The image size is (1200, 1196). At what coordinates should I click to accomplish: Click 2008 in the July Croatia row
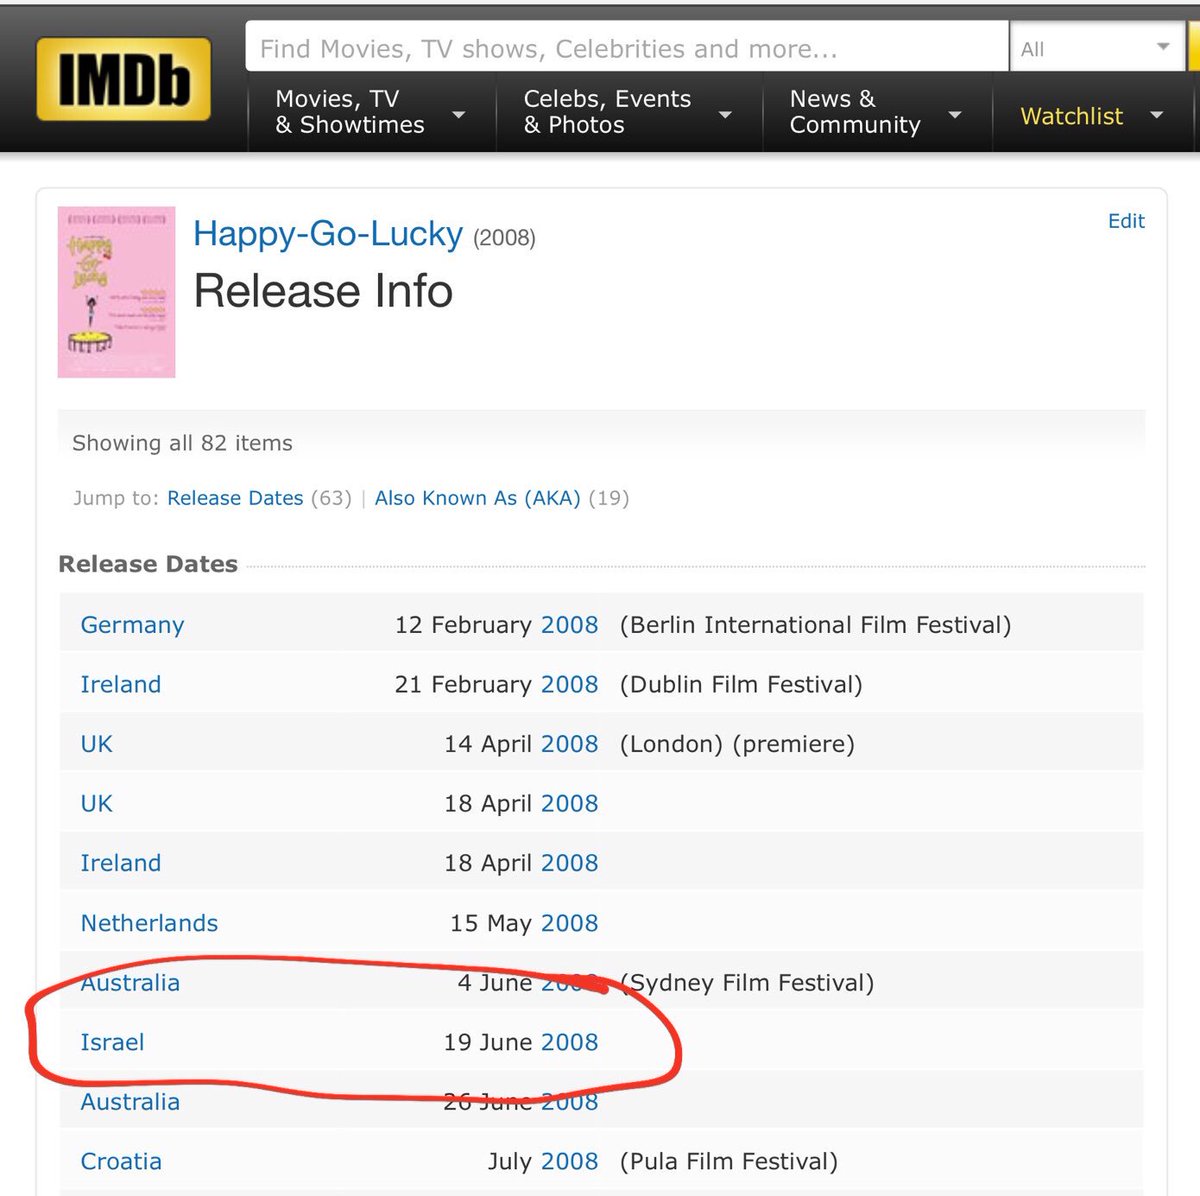pyautogui.click(x=569, y=1161)
